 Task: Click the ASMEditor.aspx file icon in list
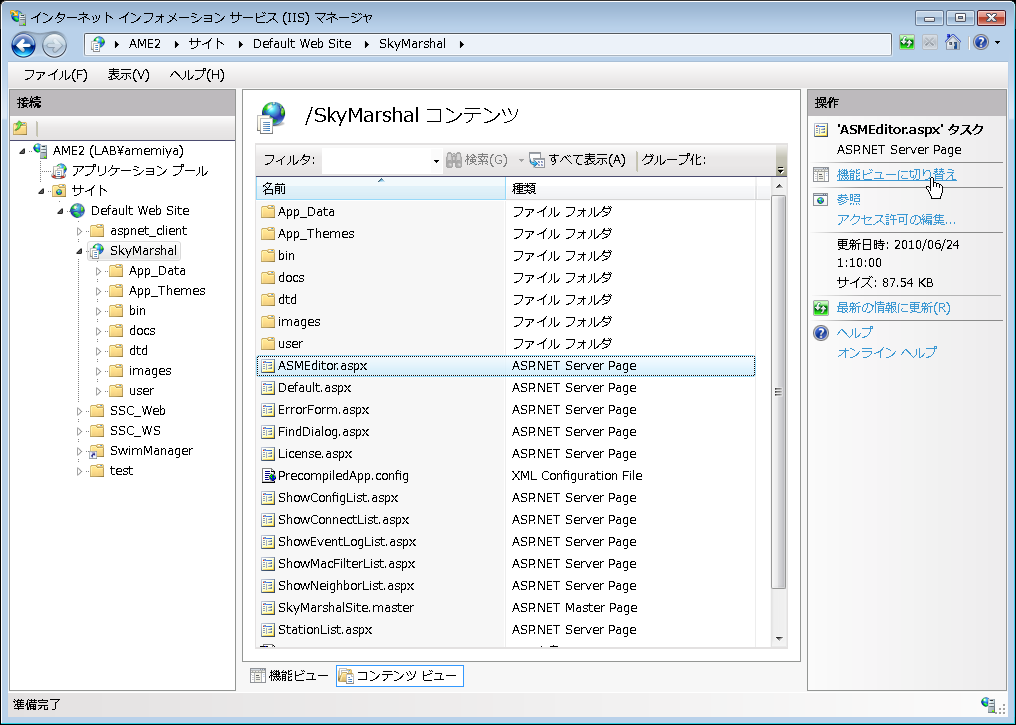pos(268,366)
